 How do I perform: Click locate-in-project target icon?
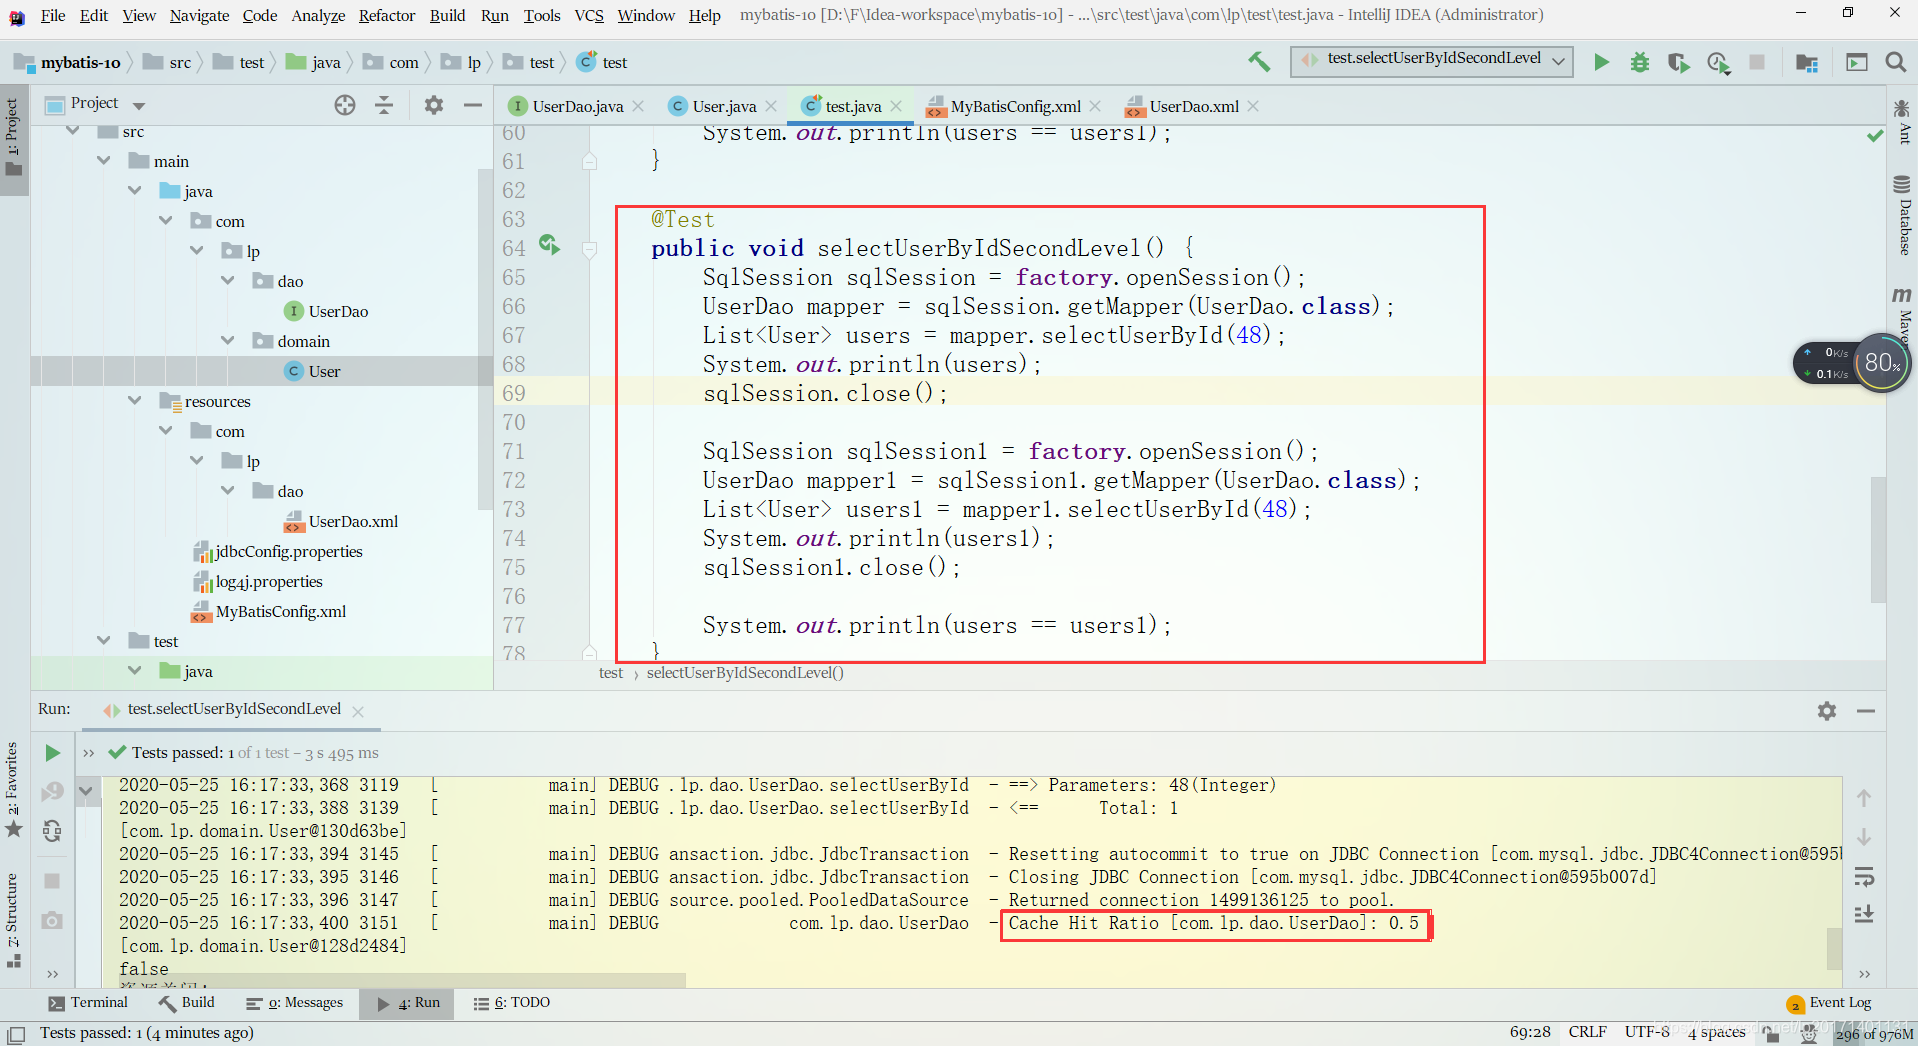point(345,105)
